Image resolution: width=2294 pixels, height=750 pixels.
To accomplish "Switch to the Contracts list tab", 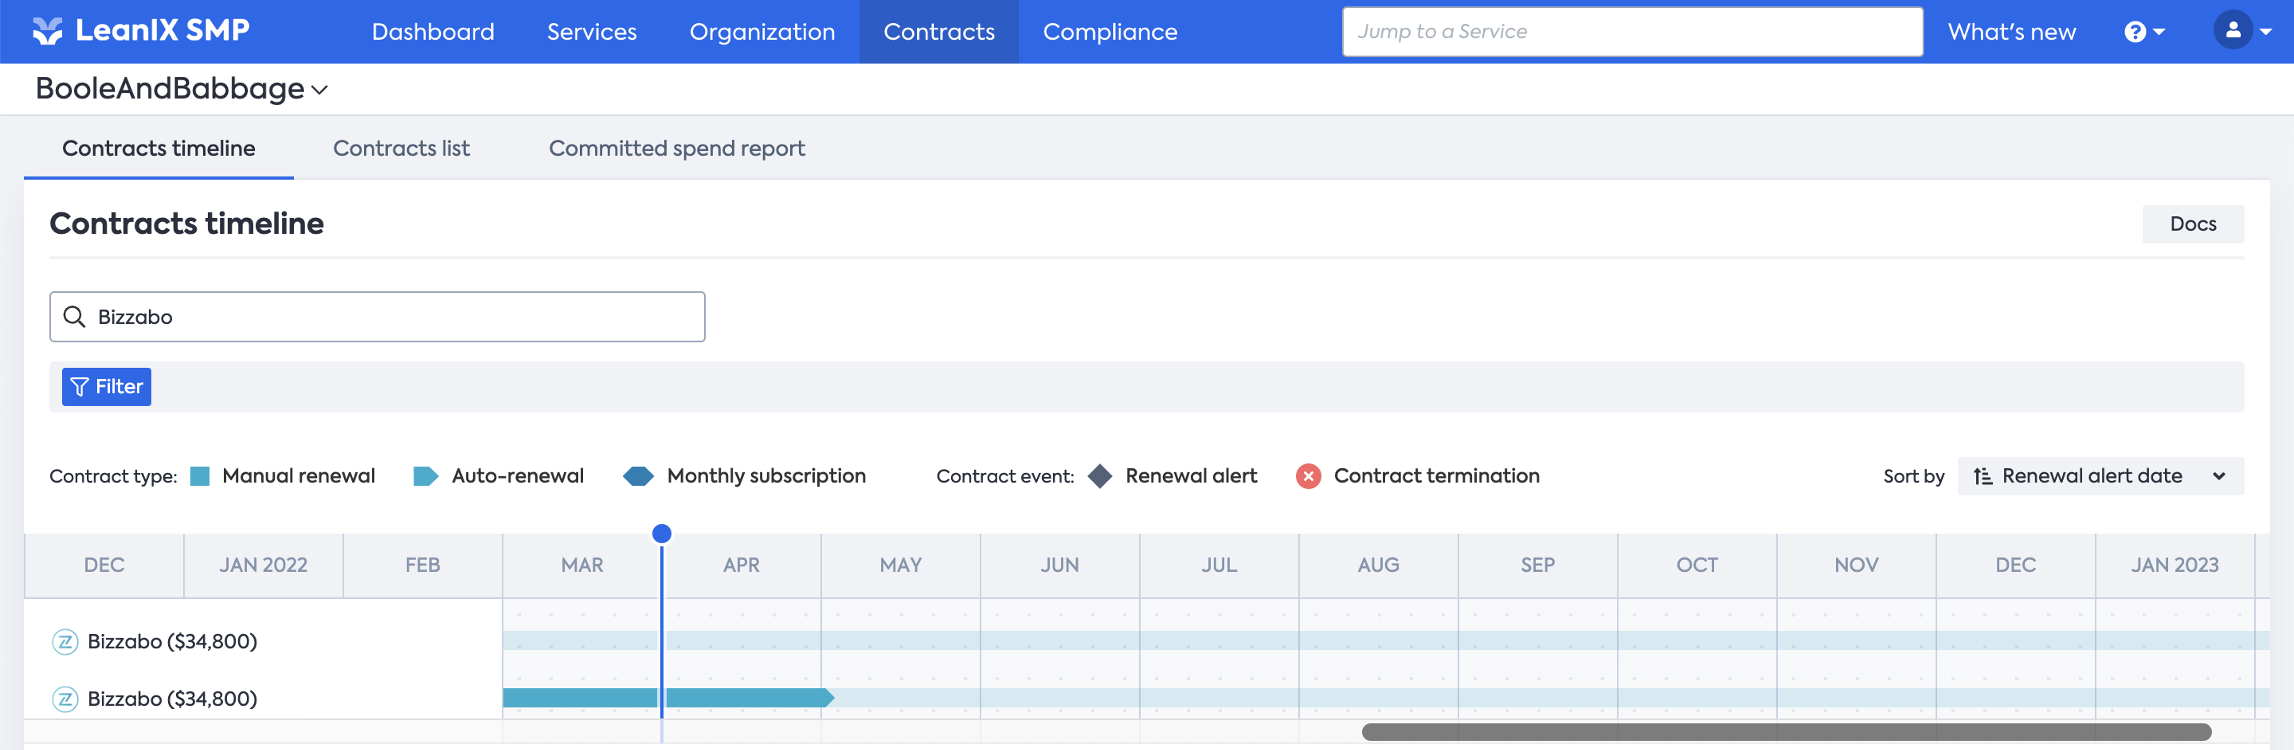I will [x=401, y=148].
